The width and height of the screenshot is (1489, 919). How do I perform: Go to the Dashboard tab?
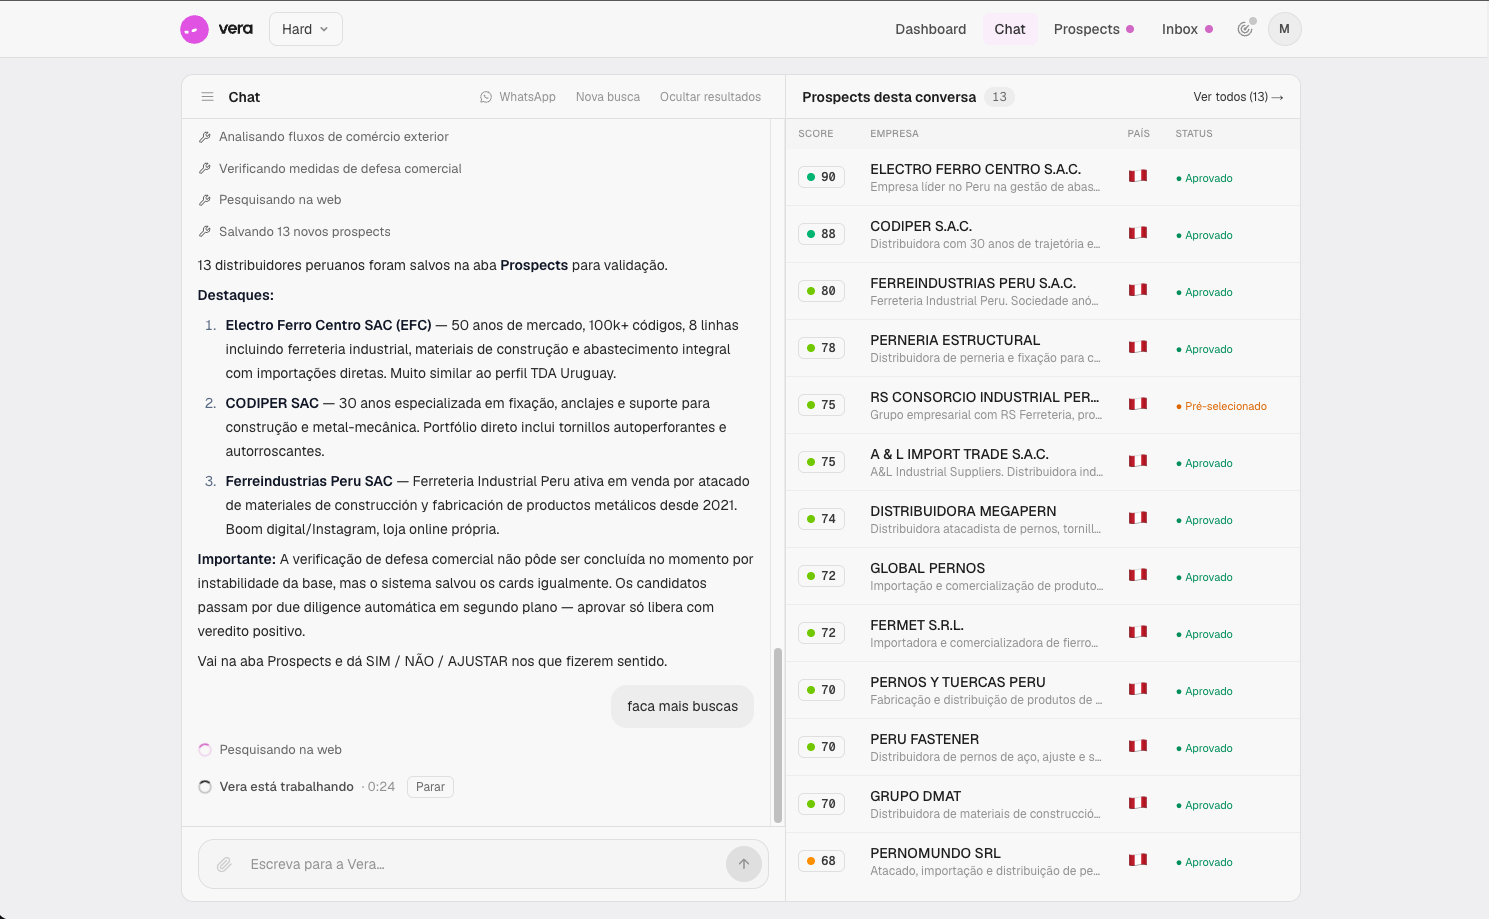pos(930,29)
